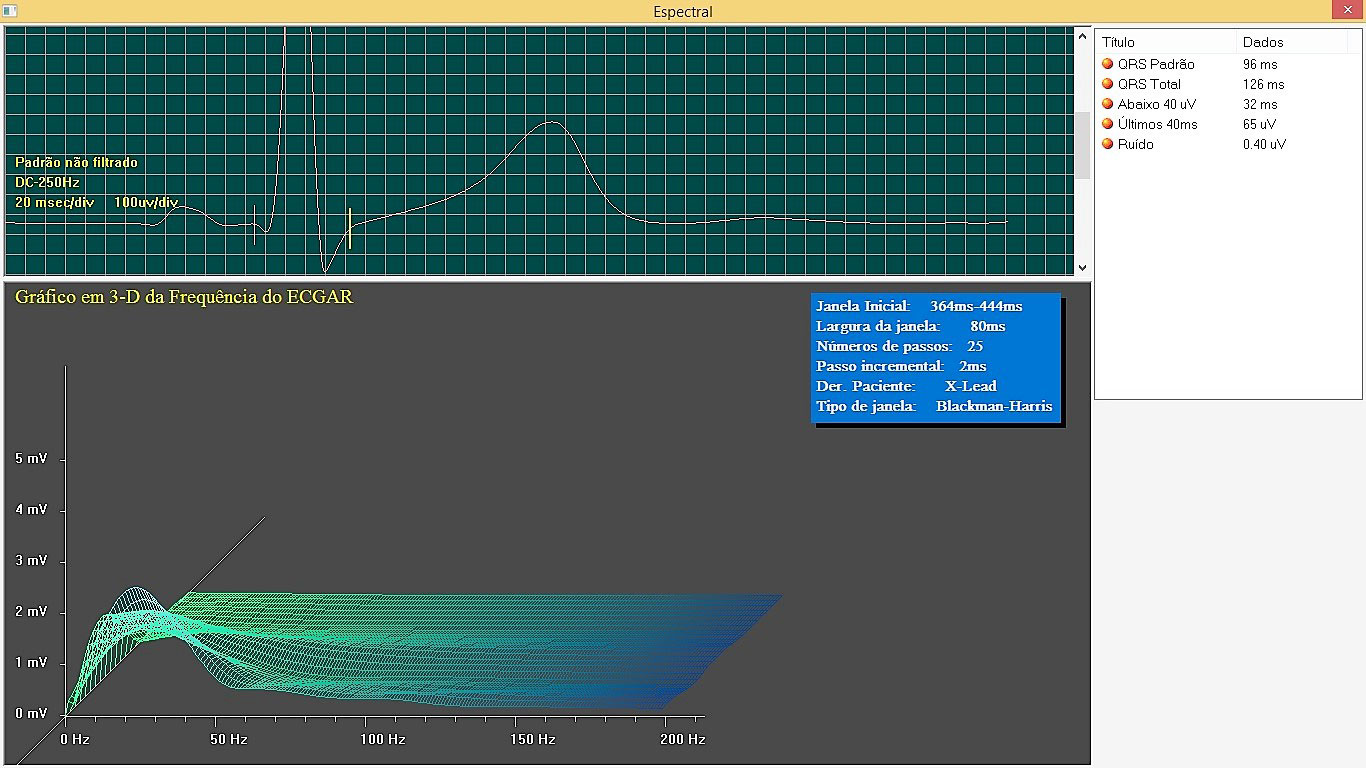Click the 32 ms value
The width and height of the screenshot is (1366, 768).
(1260, 104)
